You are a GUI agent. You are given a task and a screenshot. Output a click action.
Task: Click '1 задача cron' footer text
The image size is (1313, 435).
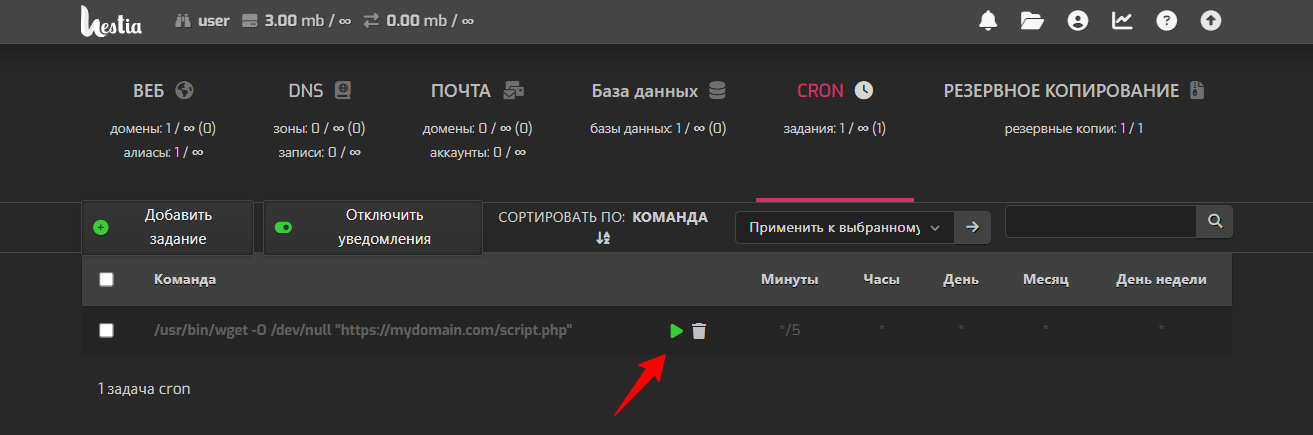[x=144, y=389]
